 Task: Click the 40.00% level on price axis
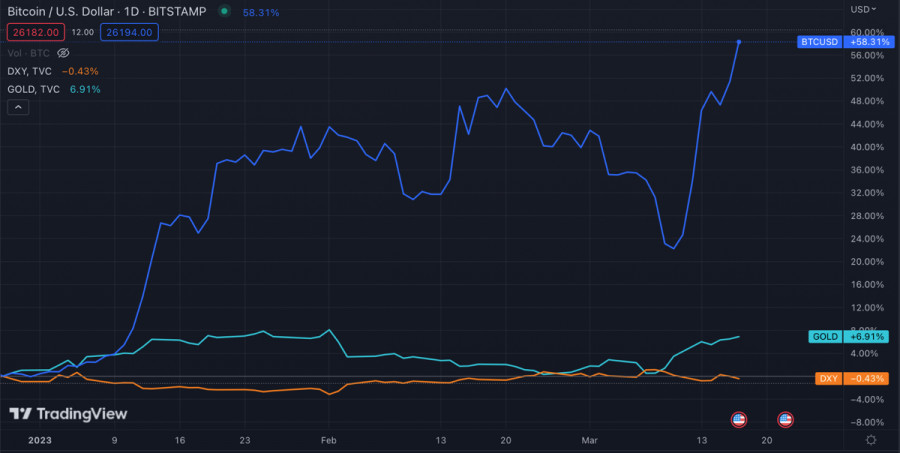point(866,147)
